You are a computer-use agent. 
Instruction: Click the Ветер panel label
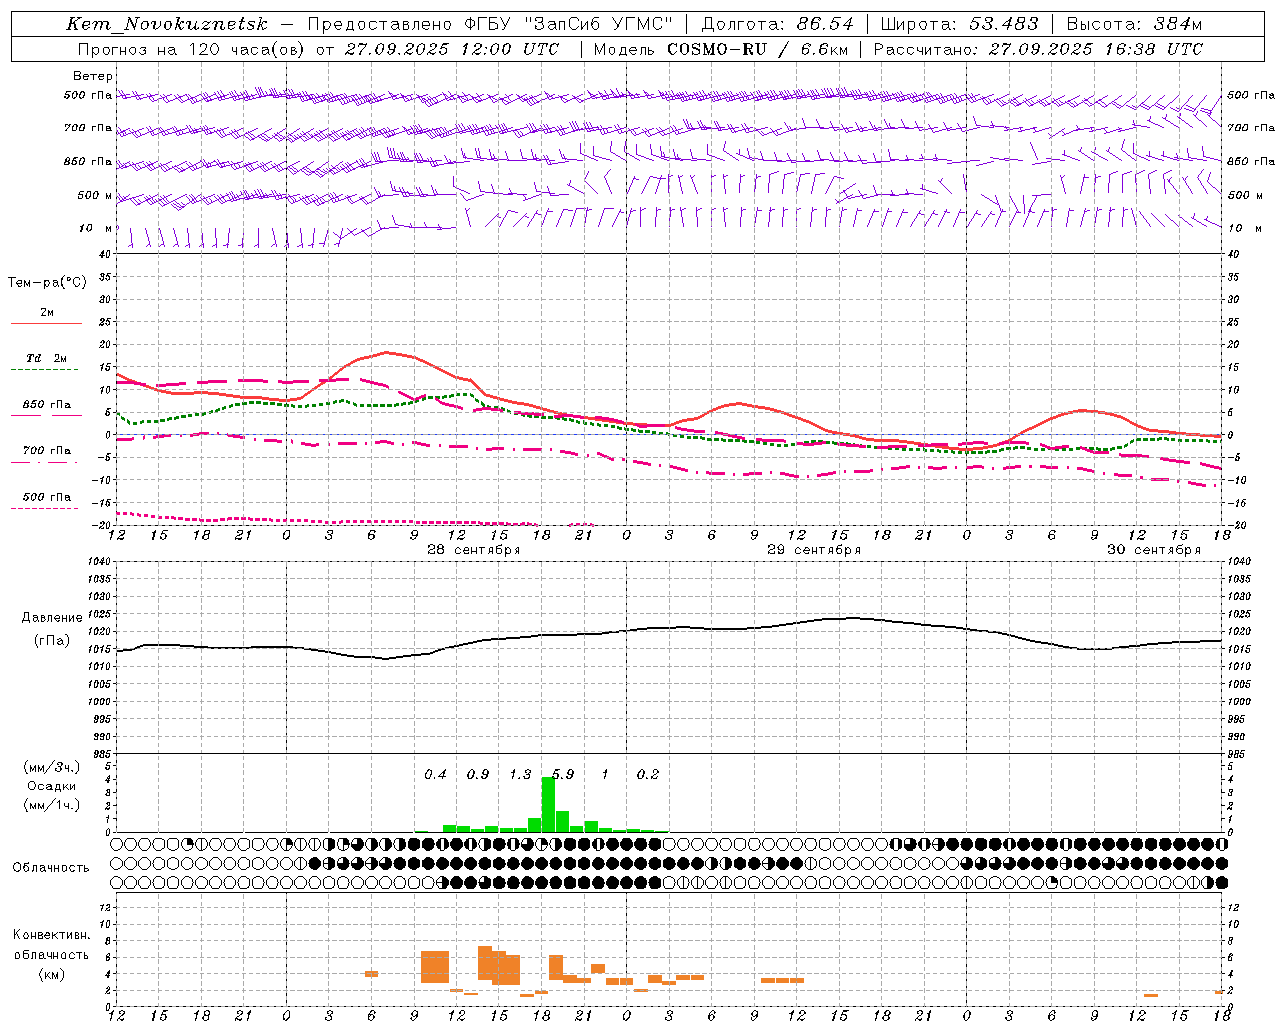[93, 76]
